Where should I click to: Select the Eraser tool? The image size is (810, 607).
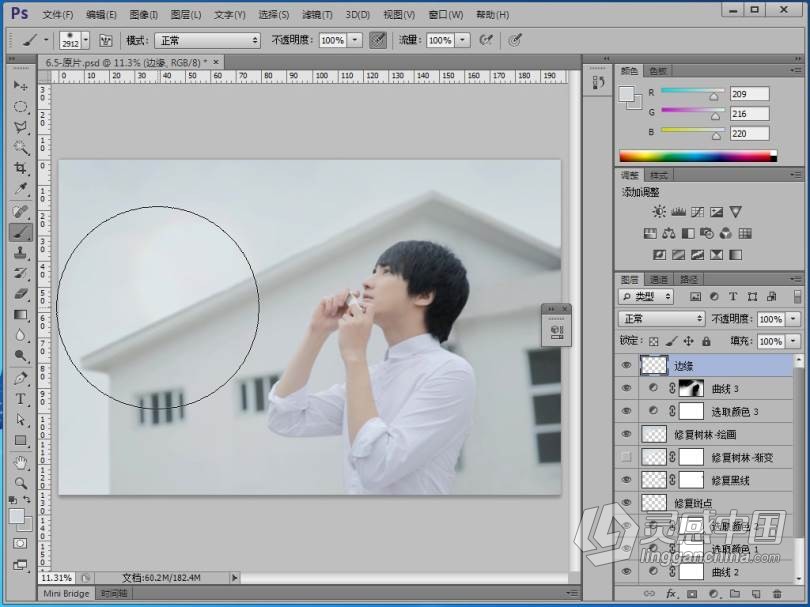21,294
